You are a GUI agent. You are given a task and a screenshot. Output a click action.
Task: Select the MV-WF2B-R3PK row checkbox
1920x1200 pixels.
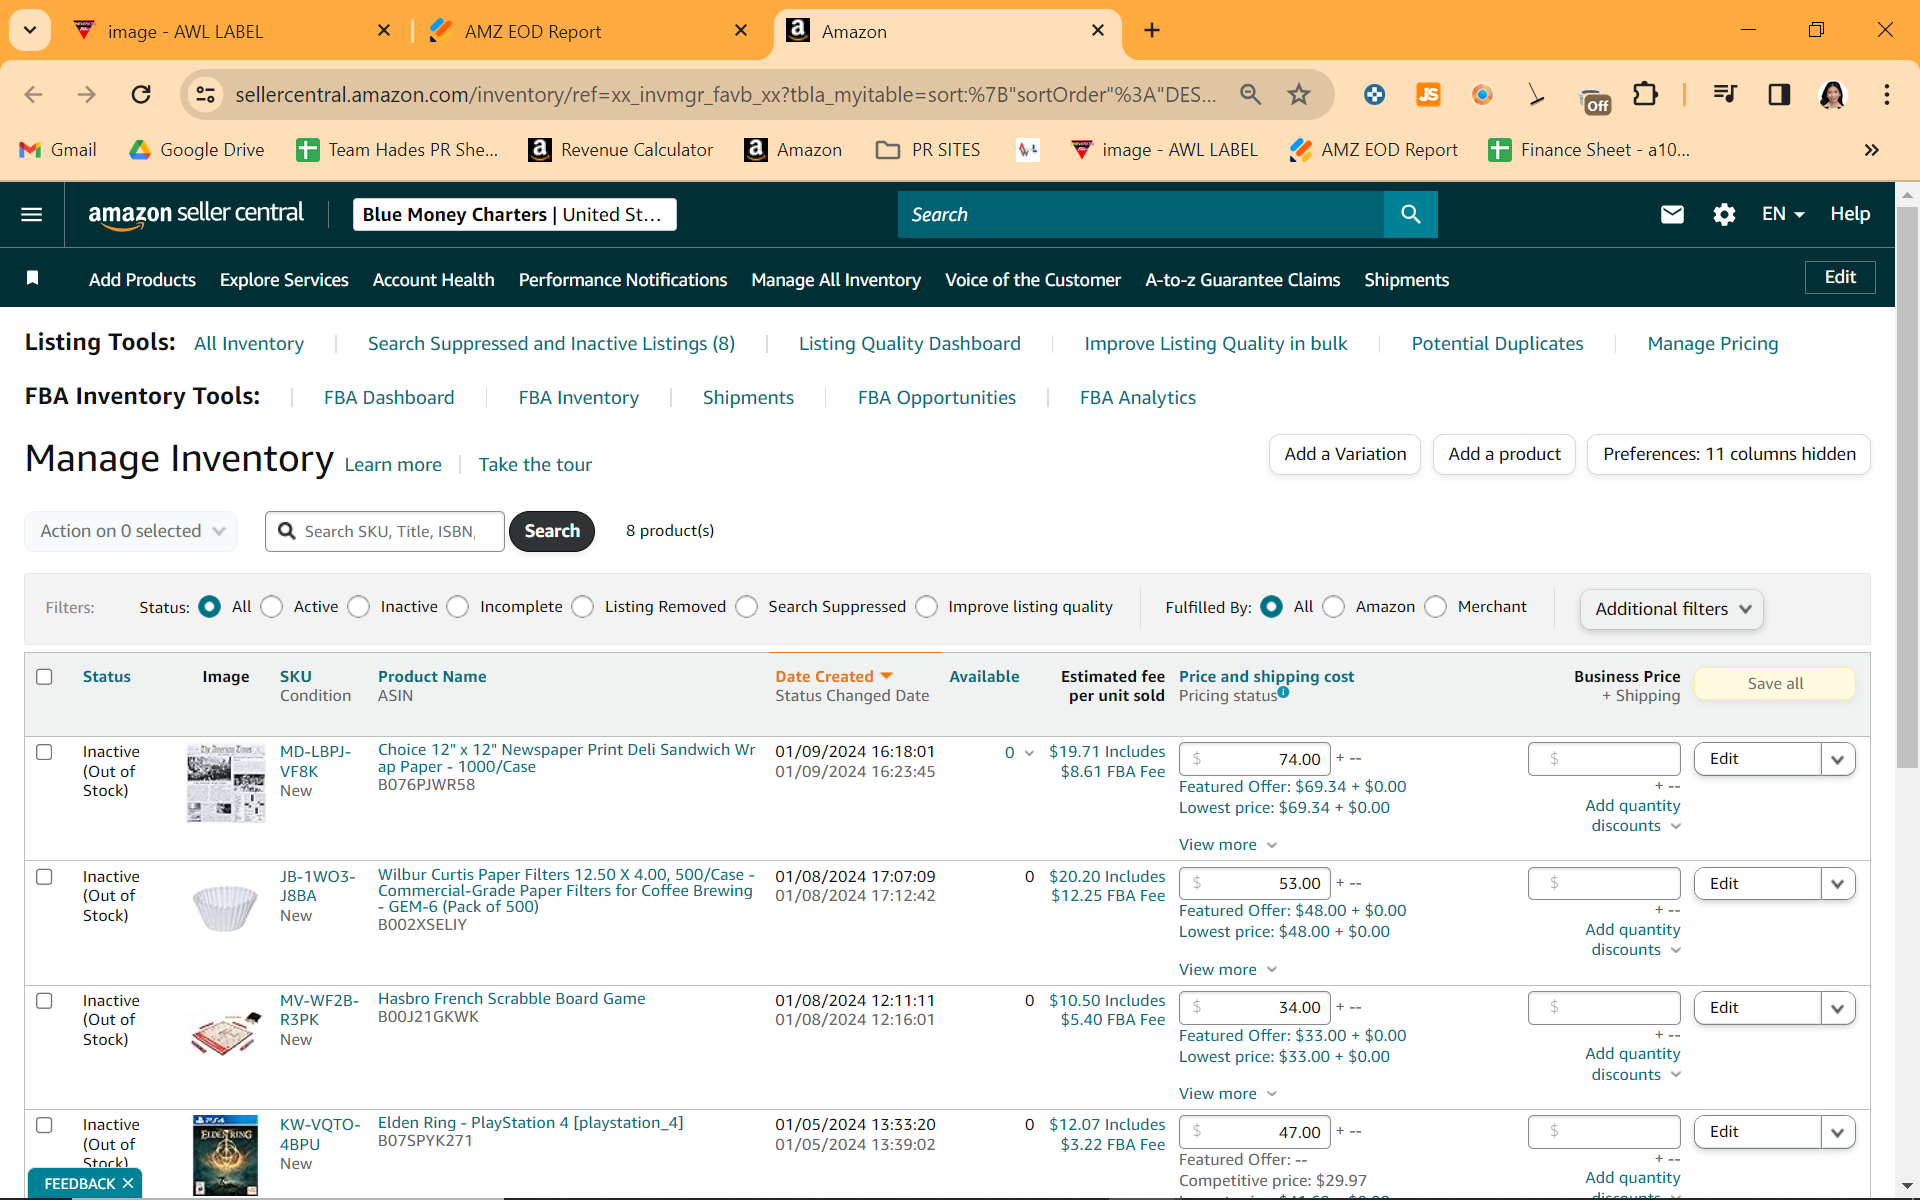pos(44,1001)
